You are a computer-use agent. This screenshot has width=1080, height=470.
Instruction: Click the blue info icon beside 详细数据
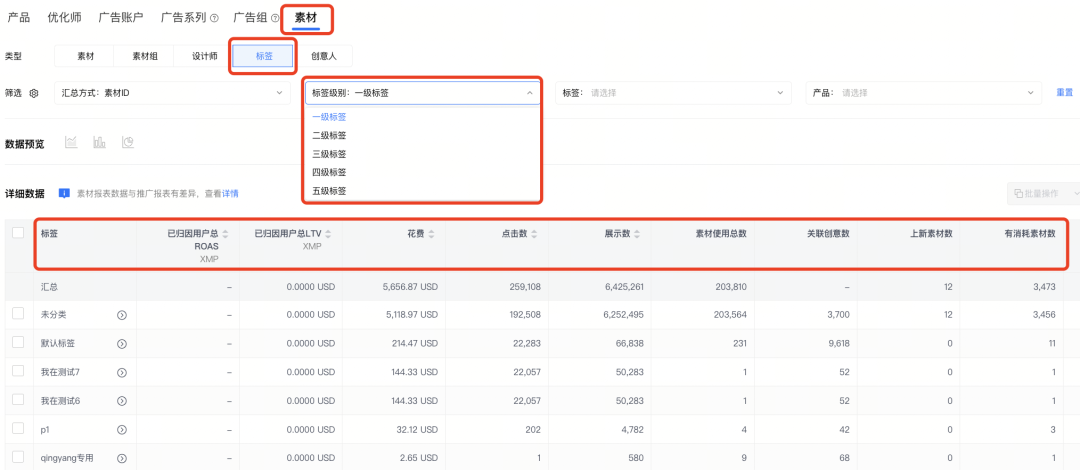(64, 194)
